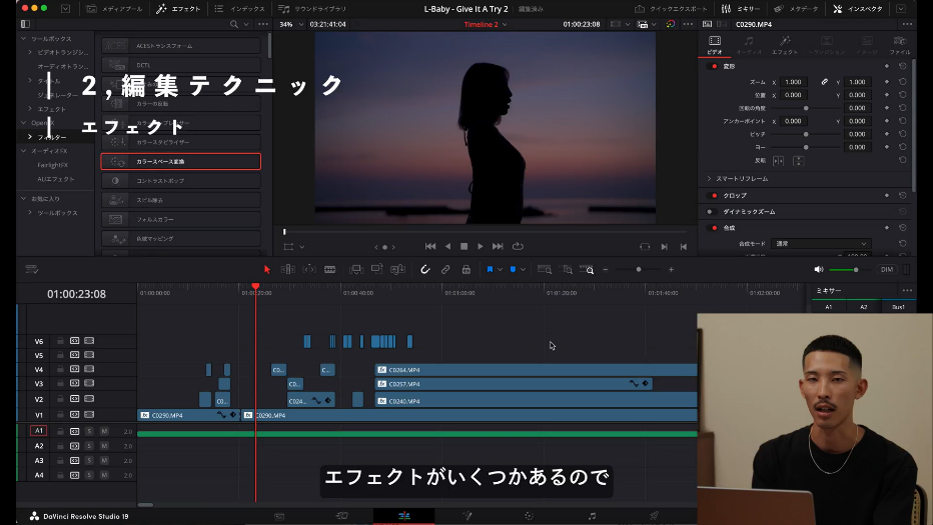933x525 pixels.
Task: Switch to the エフェクト inspector tab
Action: point(784,45)
